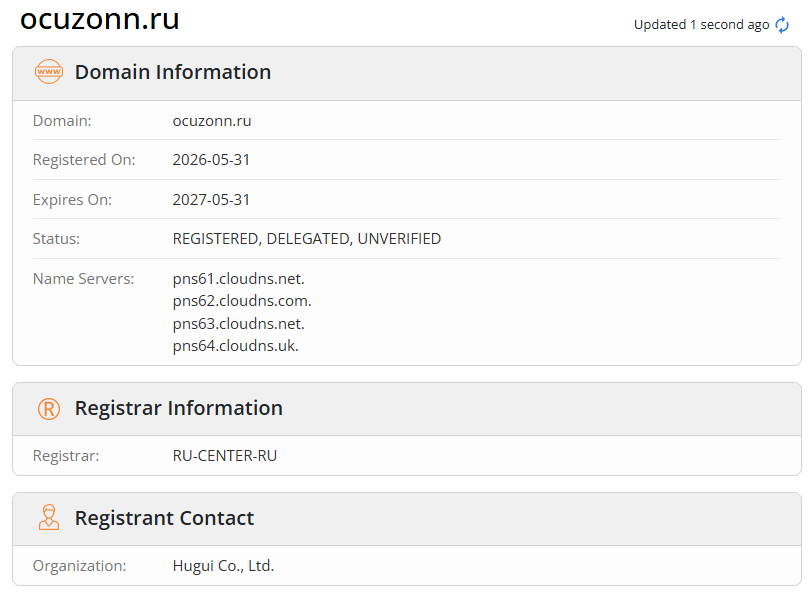Click the Registrar Information heading
The height and width of the screenshot is (596, 811).
point(179,408)
